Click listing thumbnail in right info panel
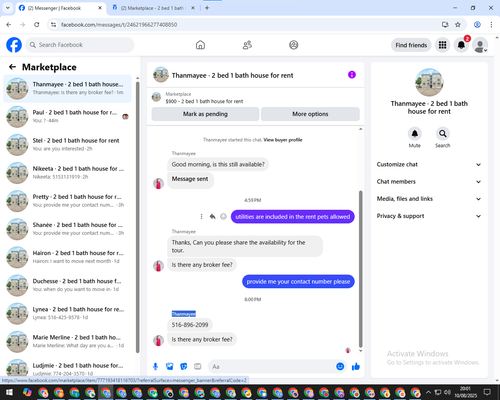This screenshot has height=400, width=500. (429, 82)
